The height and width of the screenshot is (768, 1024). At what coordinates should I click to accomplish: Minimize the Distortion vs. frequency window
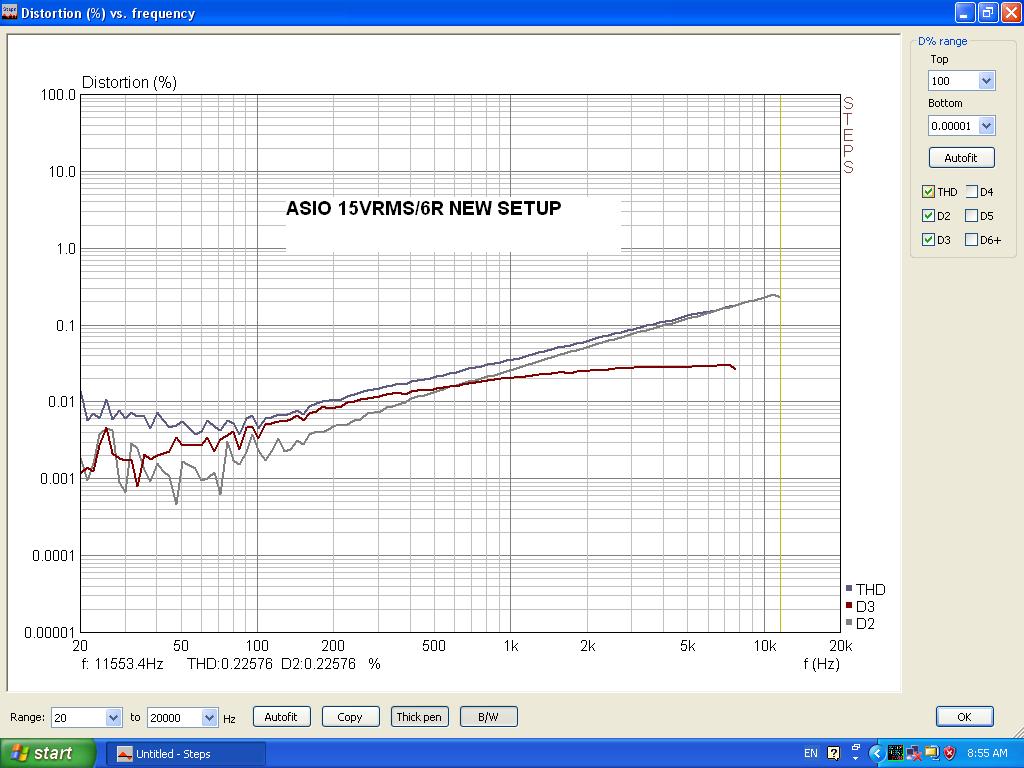coord(965,12)
